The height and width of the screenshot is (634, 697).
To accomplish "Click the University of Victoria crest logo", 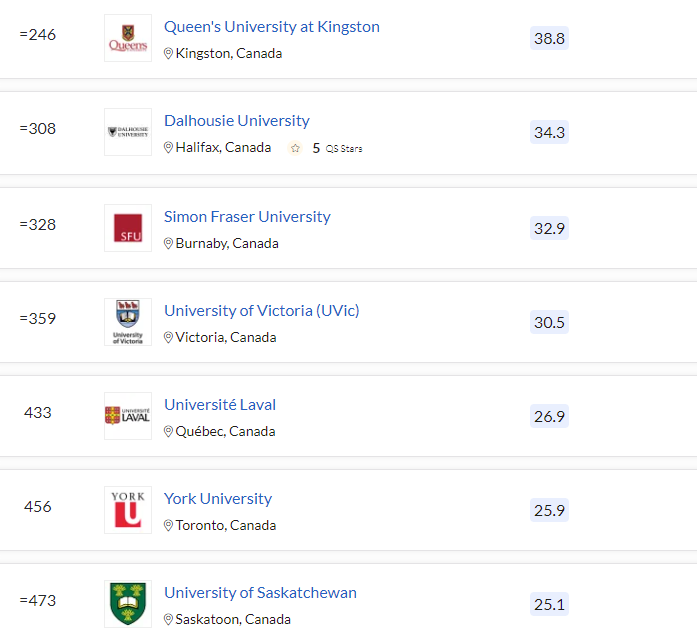I will (x=128, y=322).
